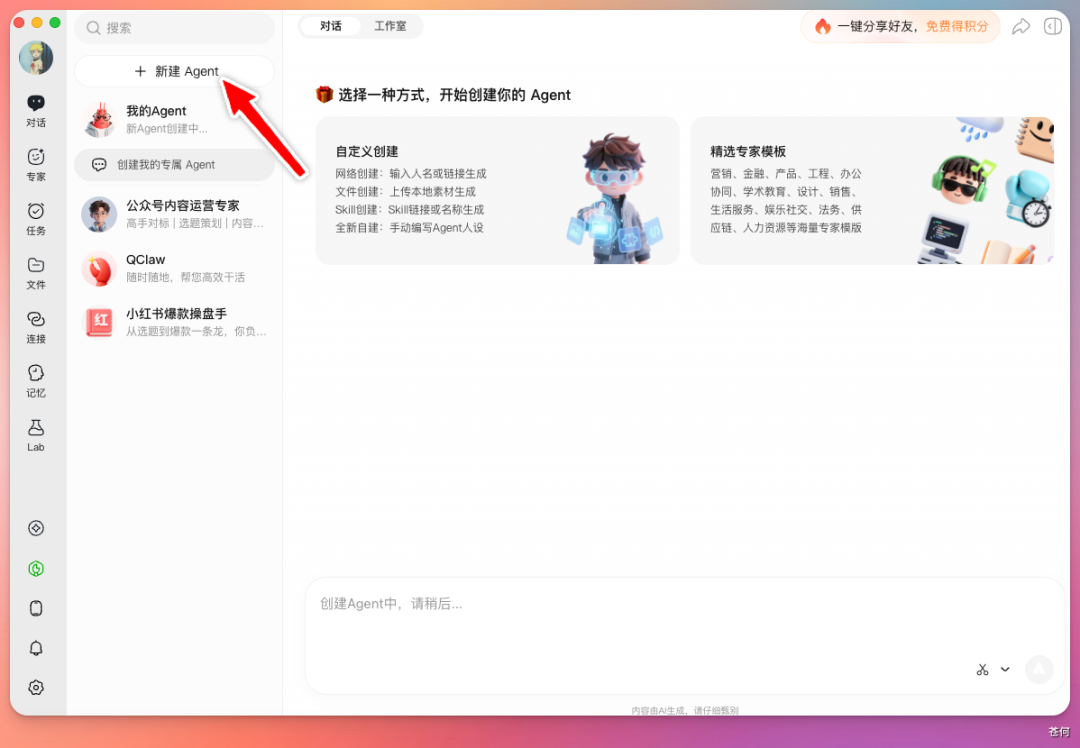This screenshot has width=1080, height=748.
Task: Click the 全新自建 description line
Action: tap(409, 227)
